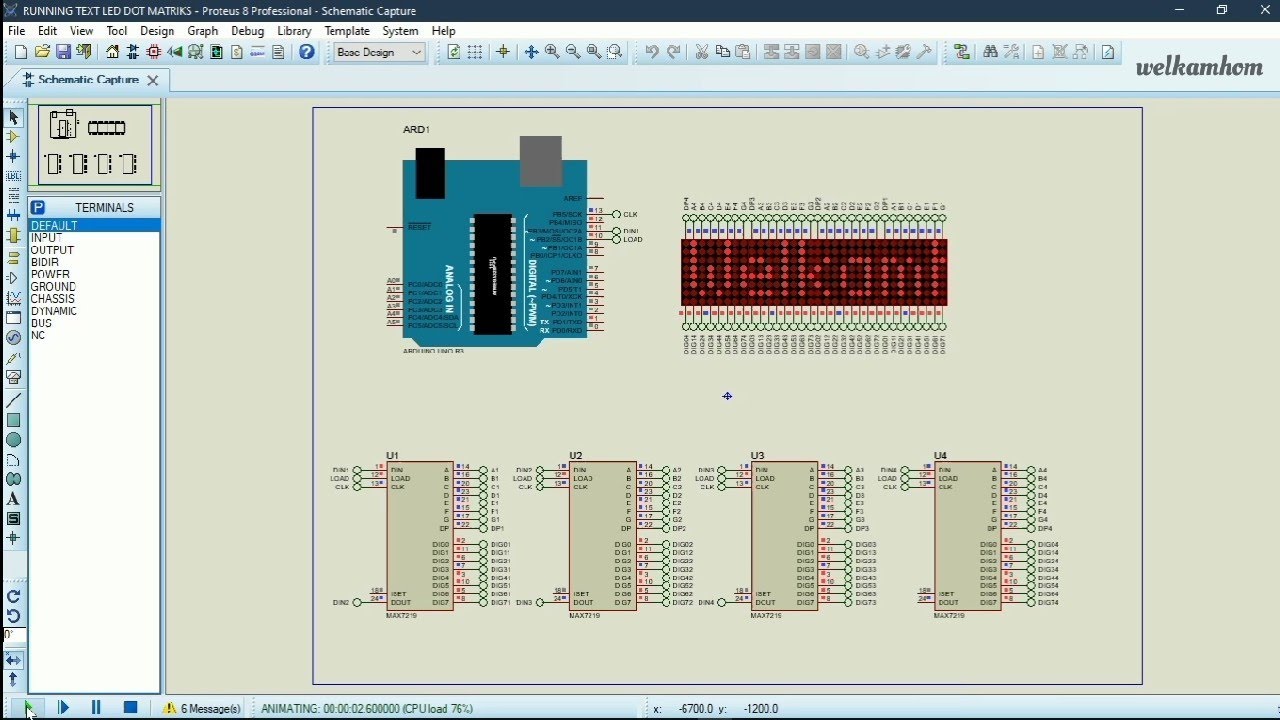
Task: Click the Redraw display refresh icon
Action: 454,52
